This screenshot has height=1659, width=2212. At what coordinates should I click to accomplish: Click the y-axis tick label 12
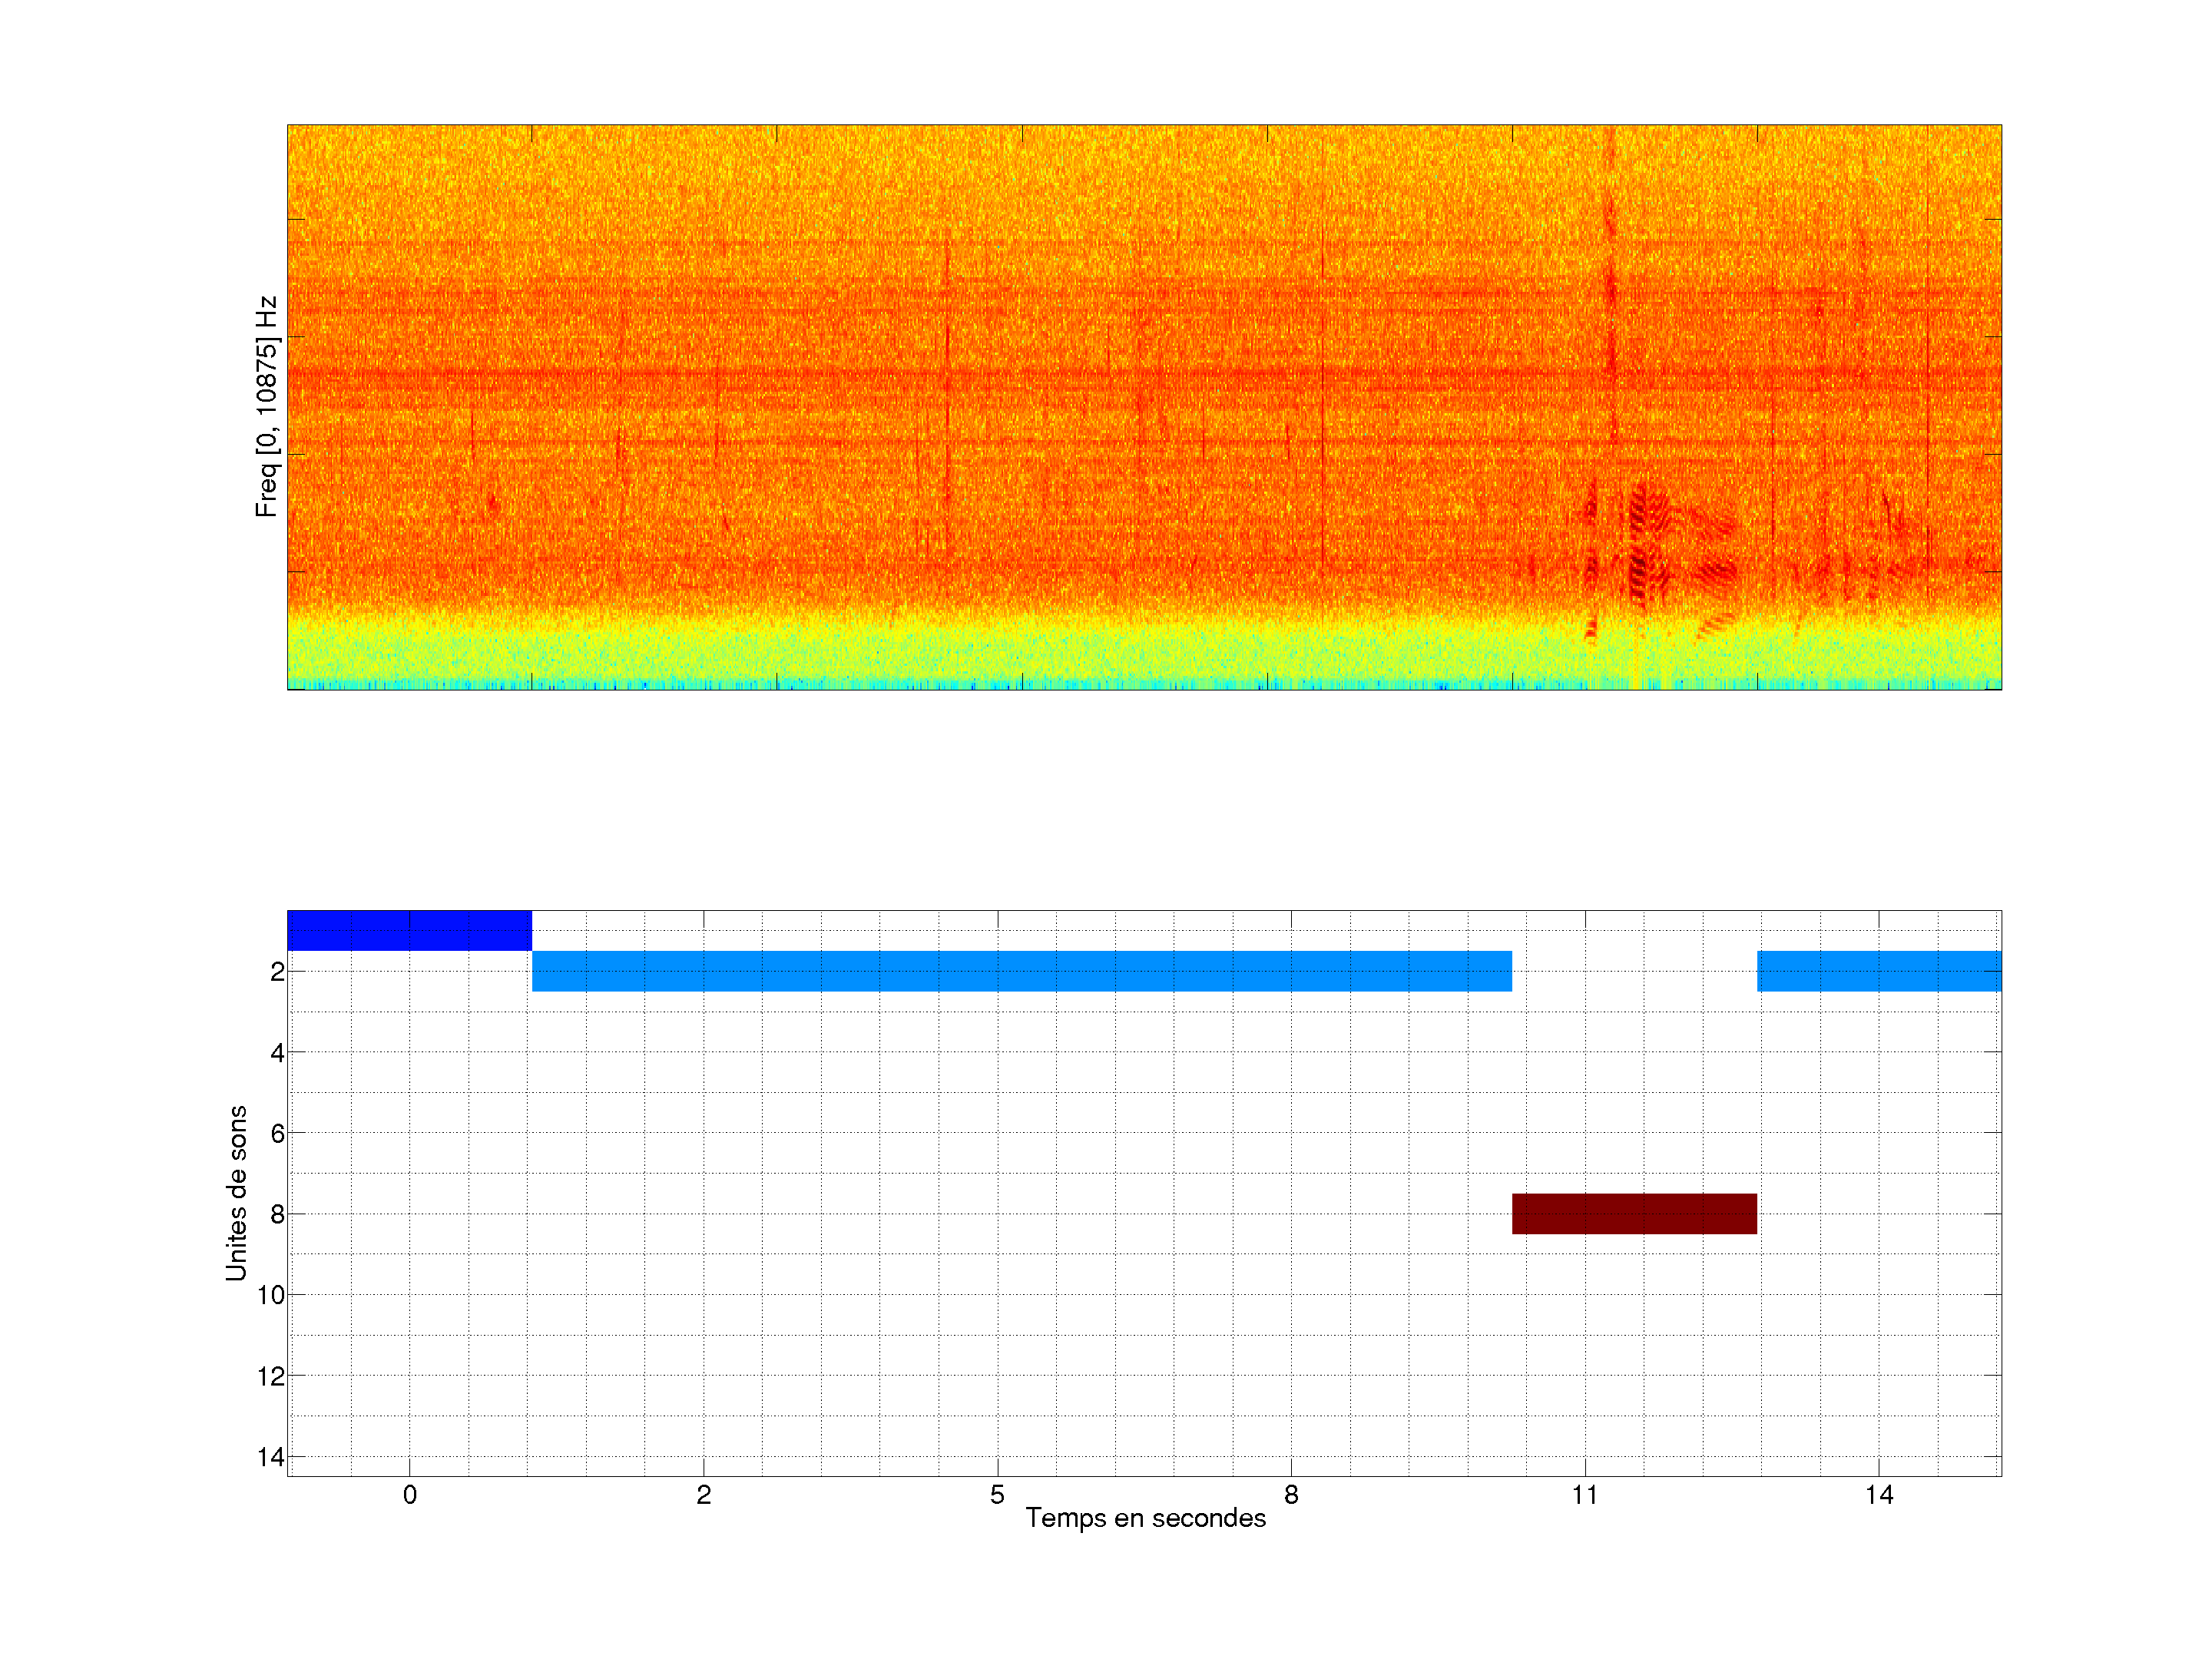click(x=270, y=1376)
